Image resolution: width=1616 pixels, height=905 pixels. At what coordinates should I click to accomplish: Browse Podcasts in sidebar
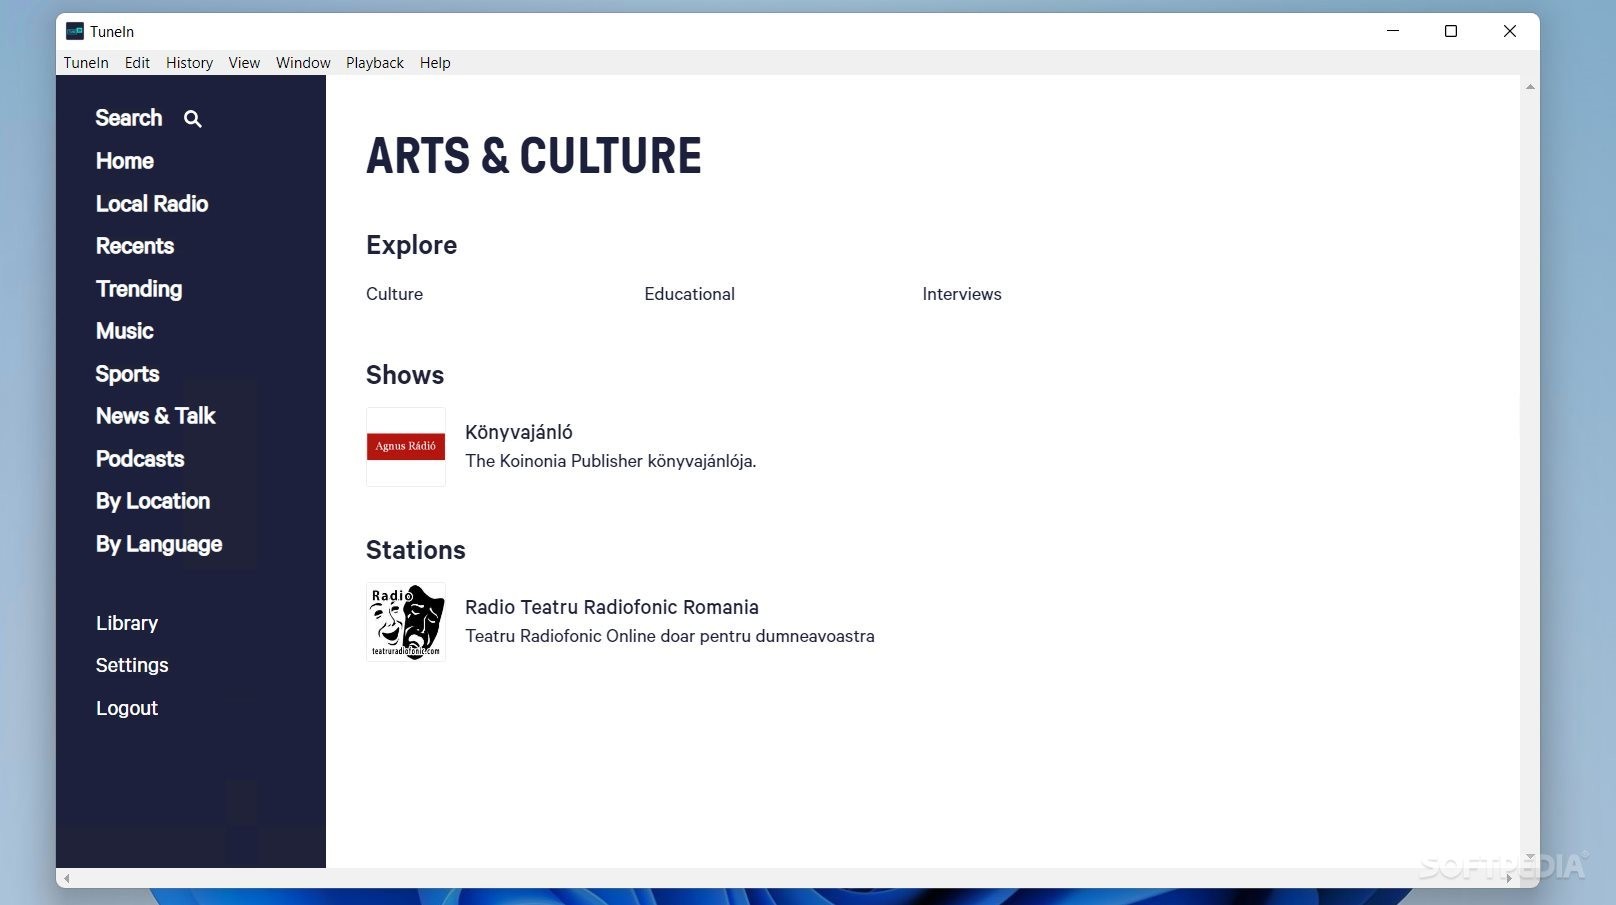pyautogui.click(x=140, y=459)
